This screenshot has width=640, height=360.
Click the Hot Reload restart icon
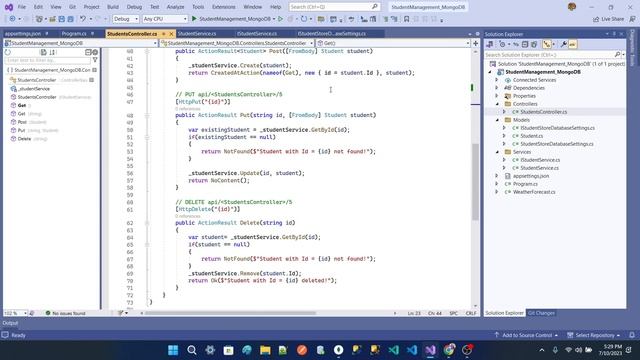[x=304, y=19]
